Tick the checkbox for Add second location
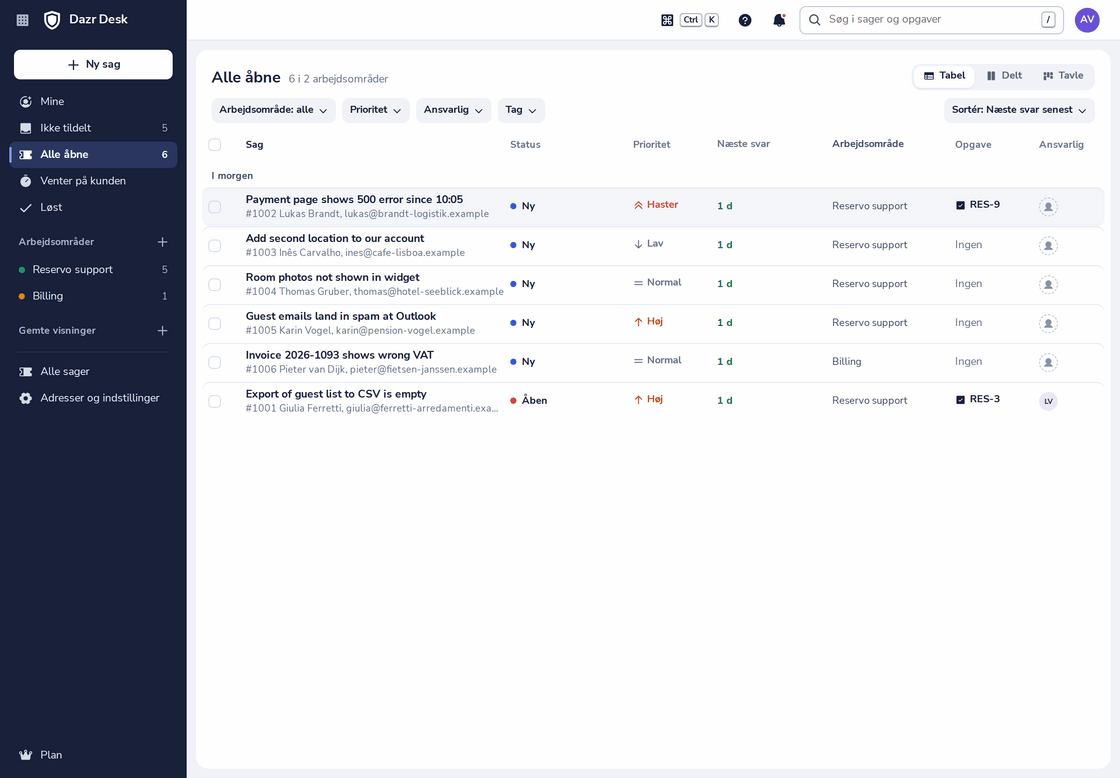 pos(214,246)
